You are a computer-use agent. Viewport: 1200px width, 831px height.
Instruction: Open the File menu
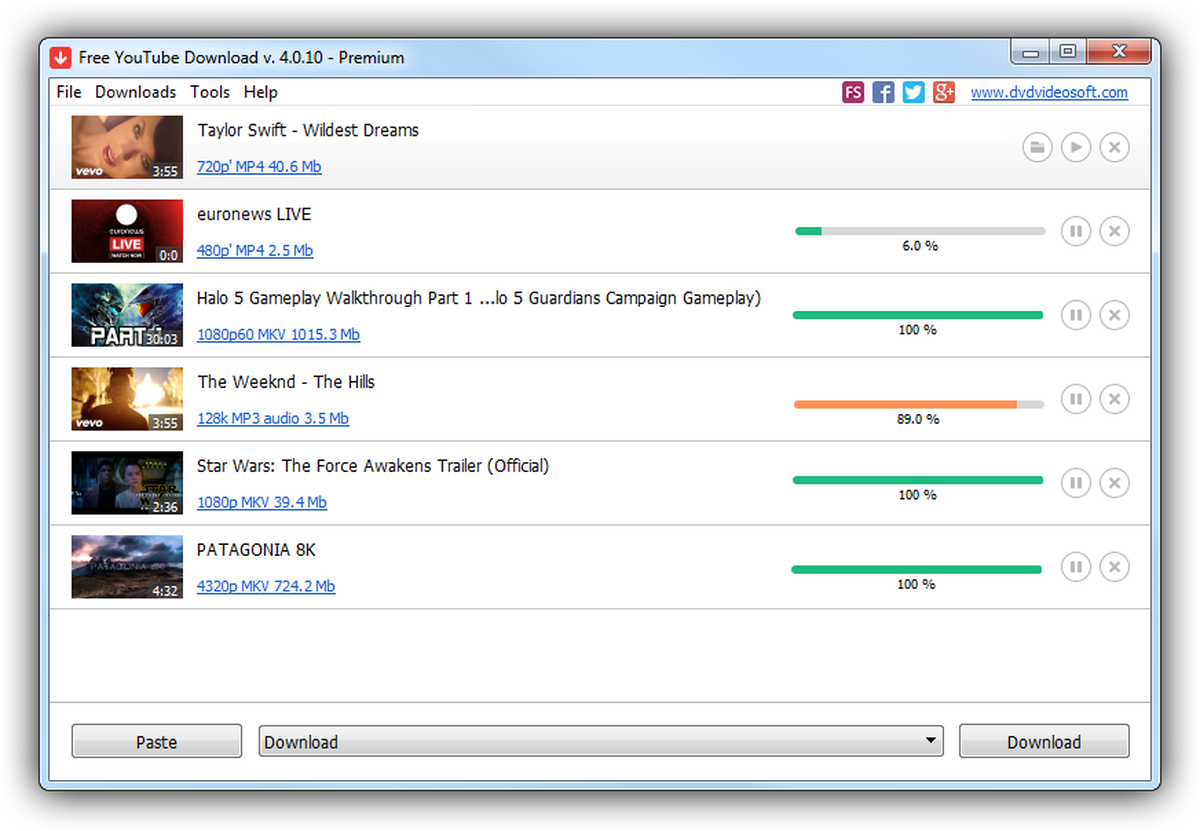68,92
